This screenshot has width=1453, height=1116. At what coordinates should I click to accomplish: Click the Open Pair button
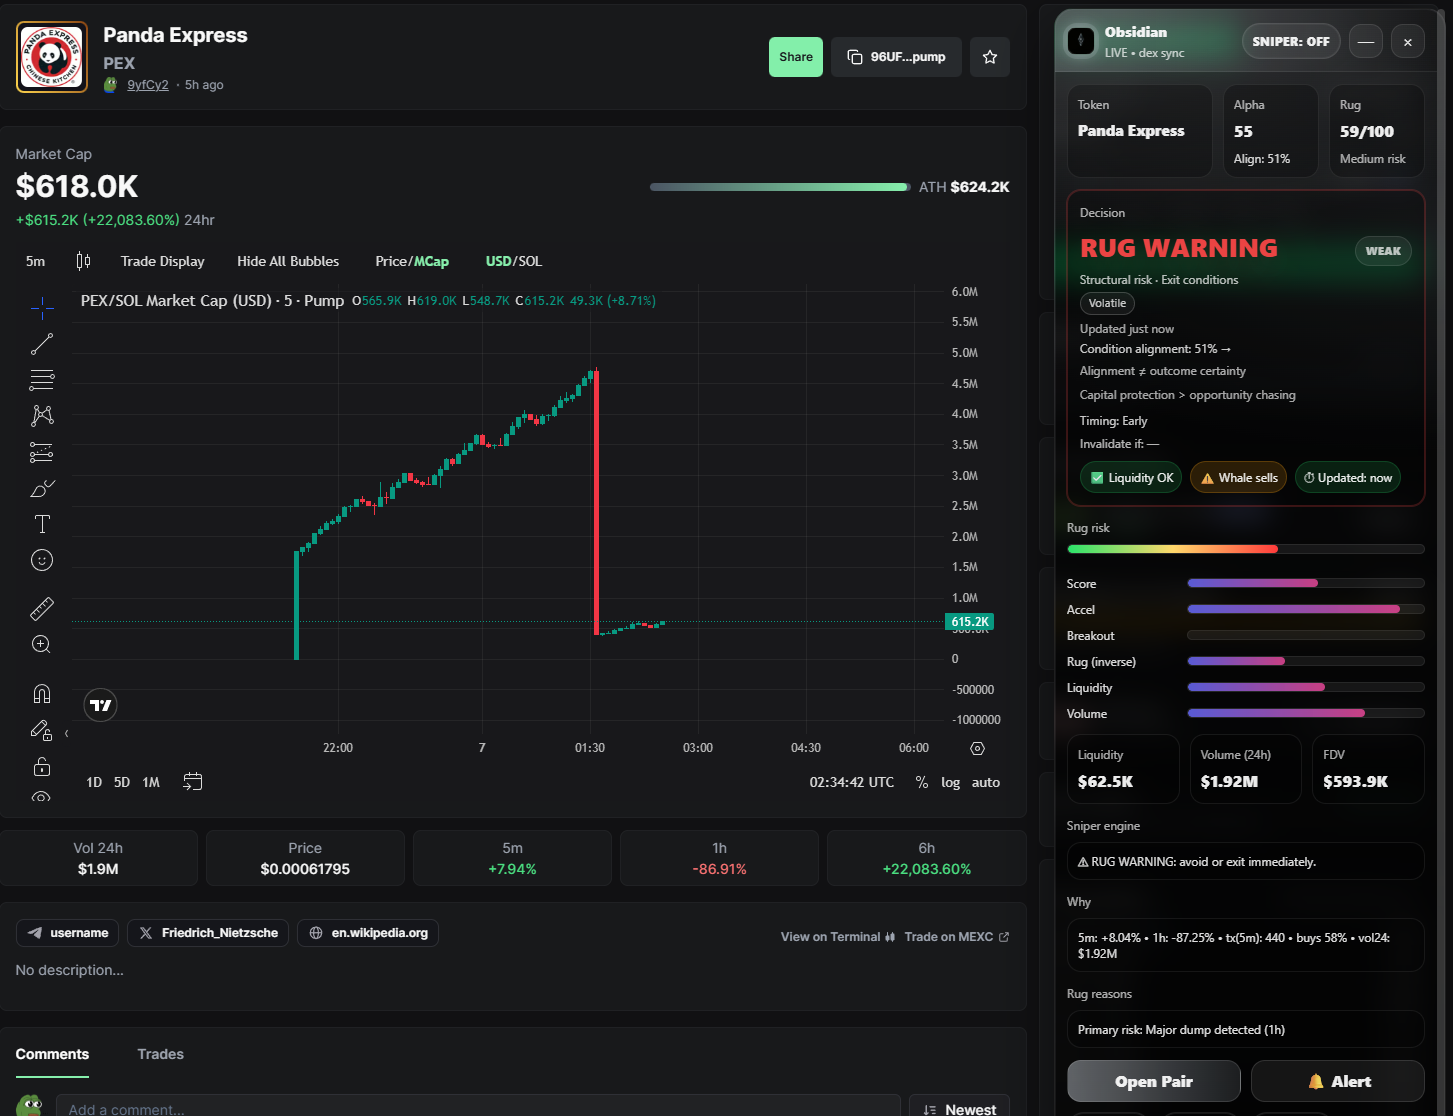click(1153, 1081)
